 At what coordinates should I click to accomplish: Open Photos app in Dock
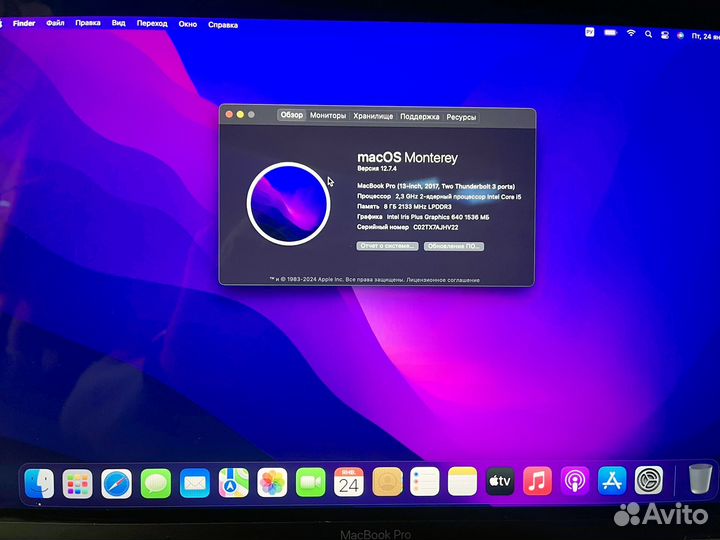(272, 483)
